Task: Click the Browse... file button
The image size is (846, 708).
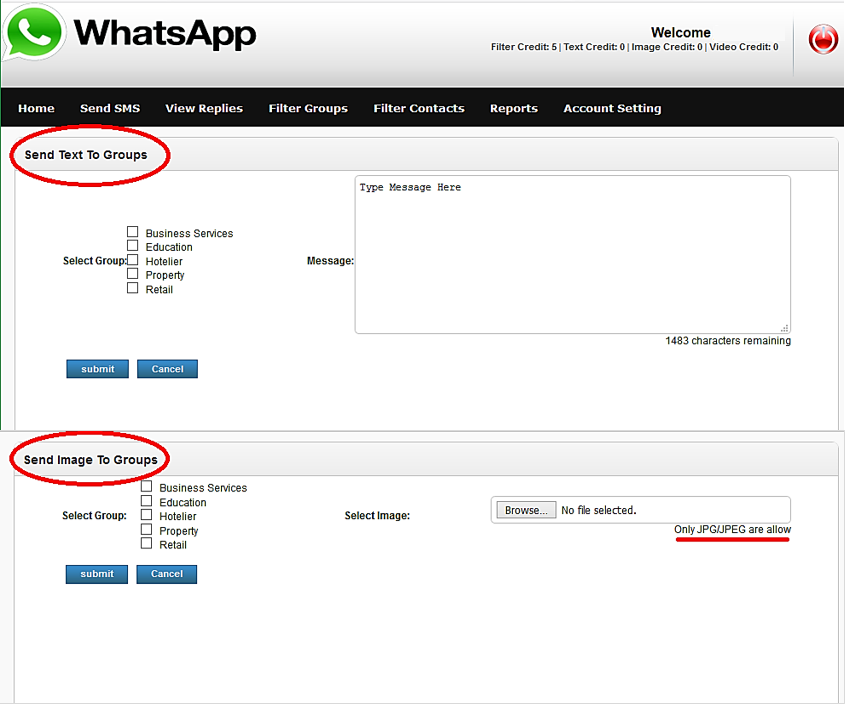Action: point(526,510)
